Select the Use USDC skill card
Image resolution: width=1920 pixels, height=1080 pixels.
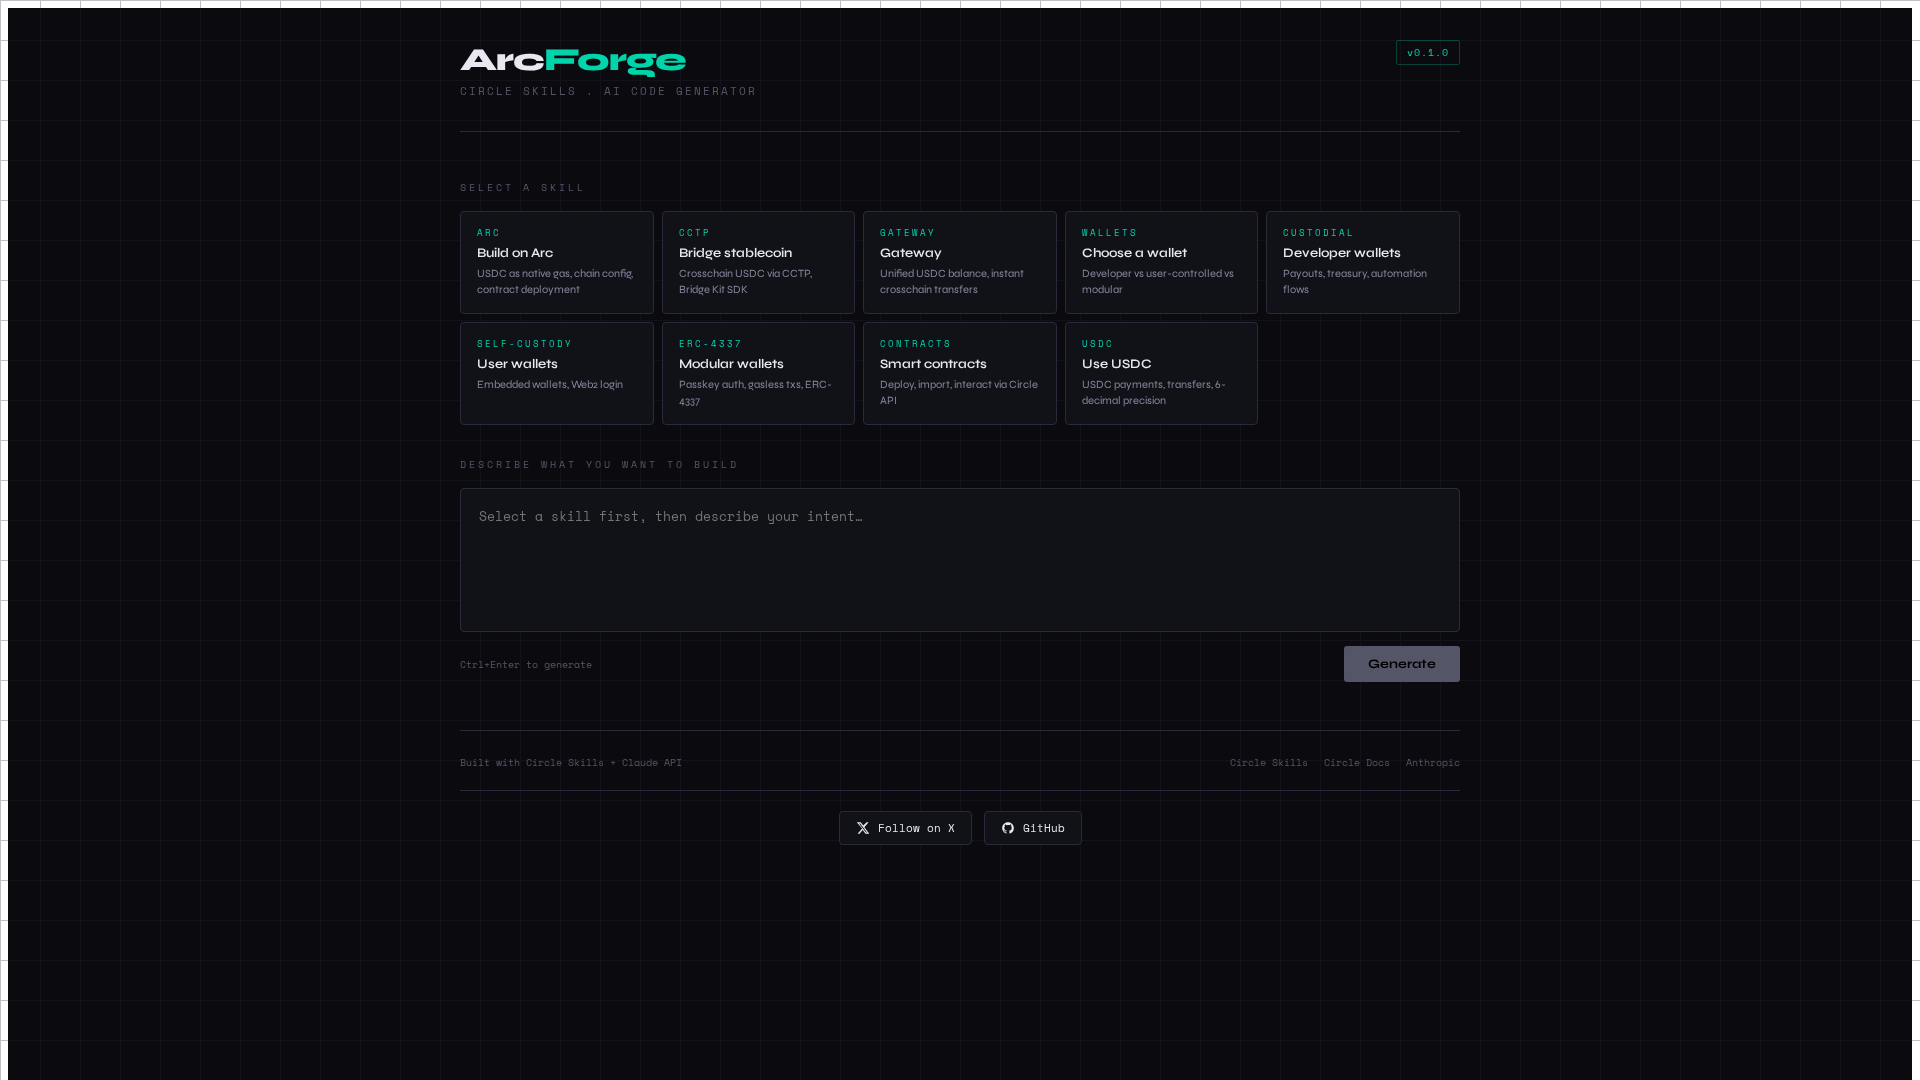tap(1161, 373)
